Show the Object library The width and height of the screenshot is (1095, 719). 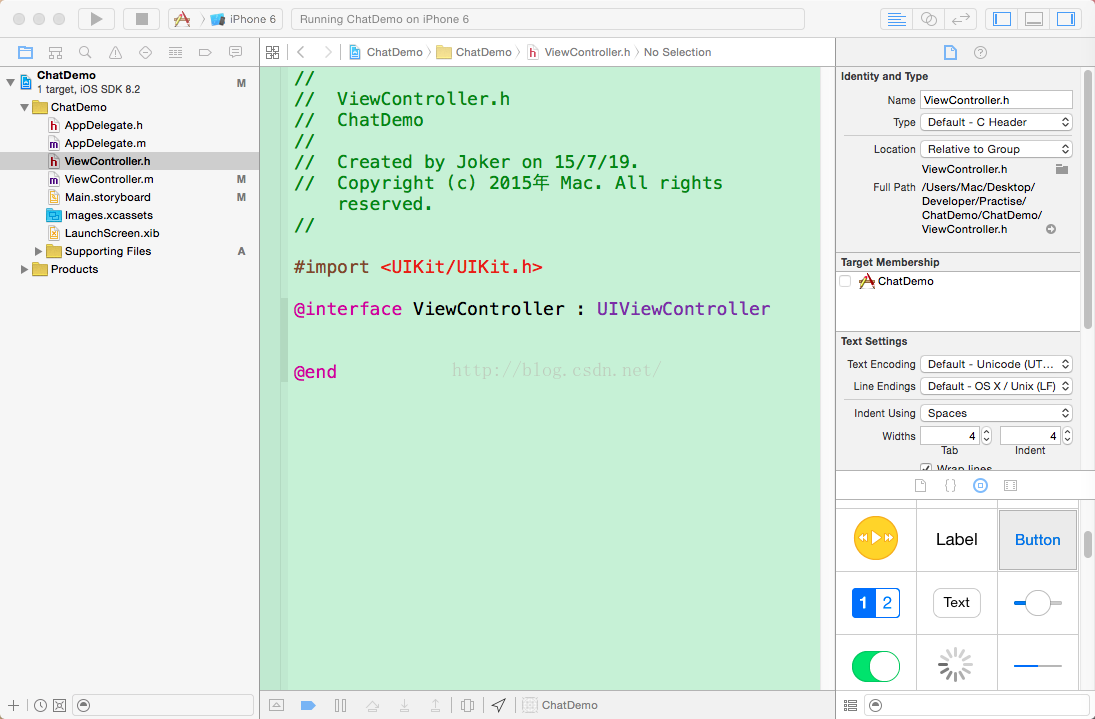pos(980,486)
